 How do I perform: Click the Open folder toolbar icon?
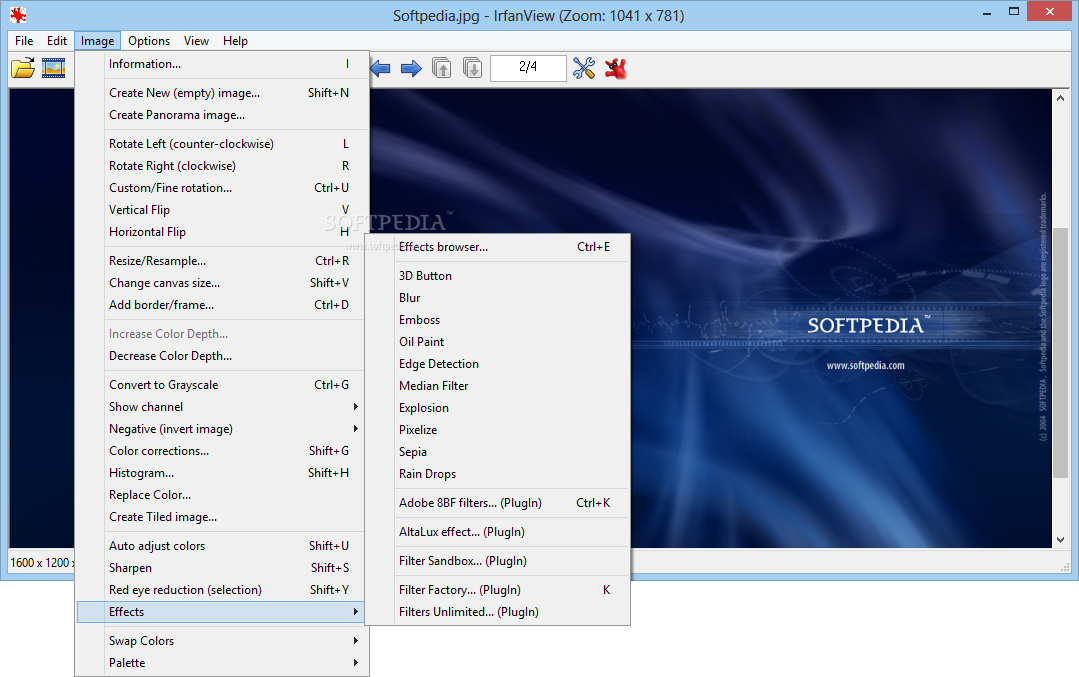click(23, 67)
